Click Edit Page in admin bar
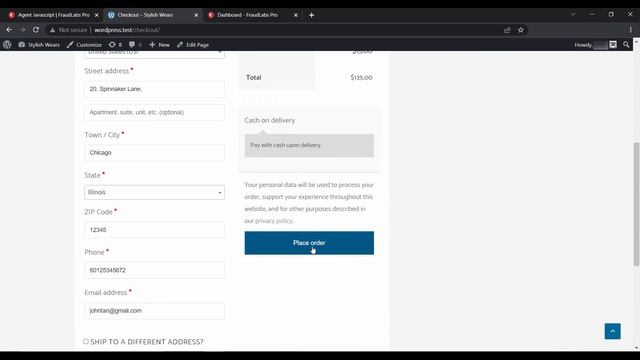This screenshot has width=640, height=360. click(193, 45)
